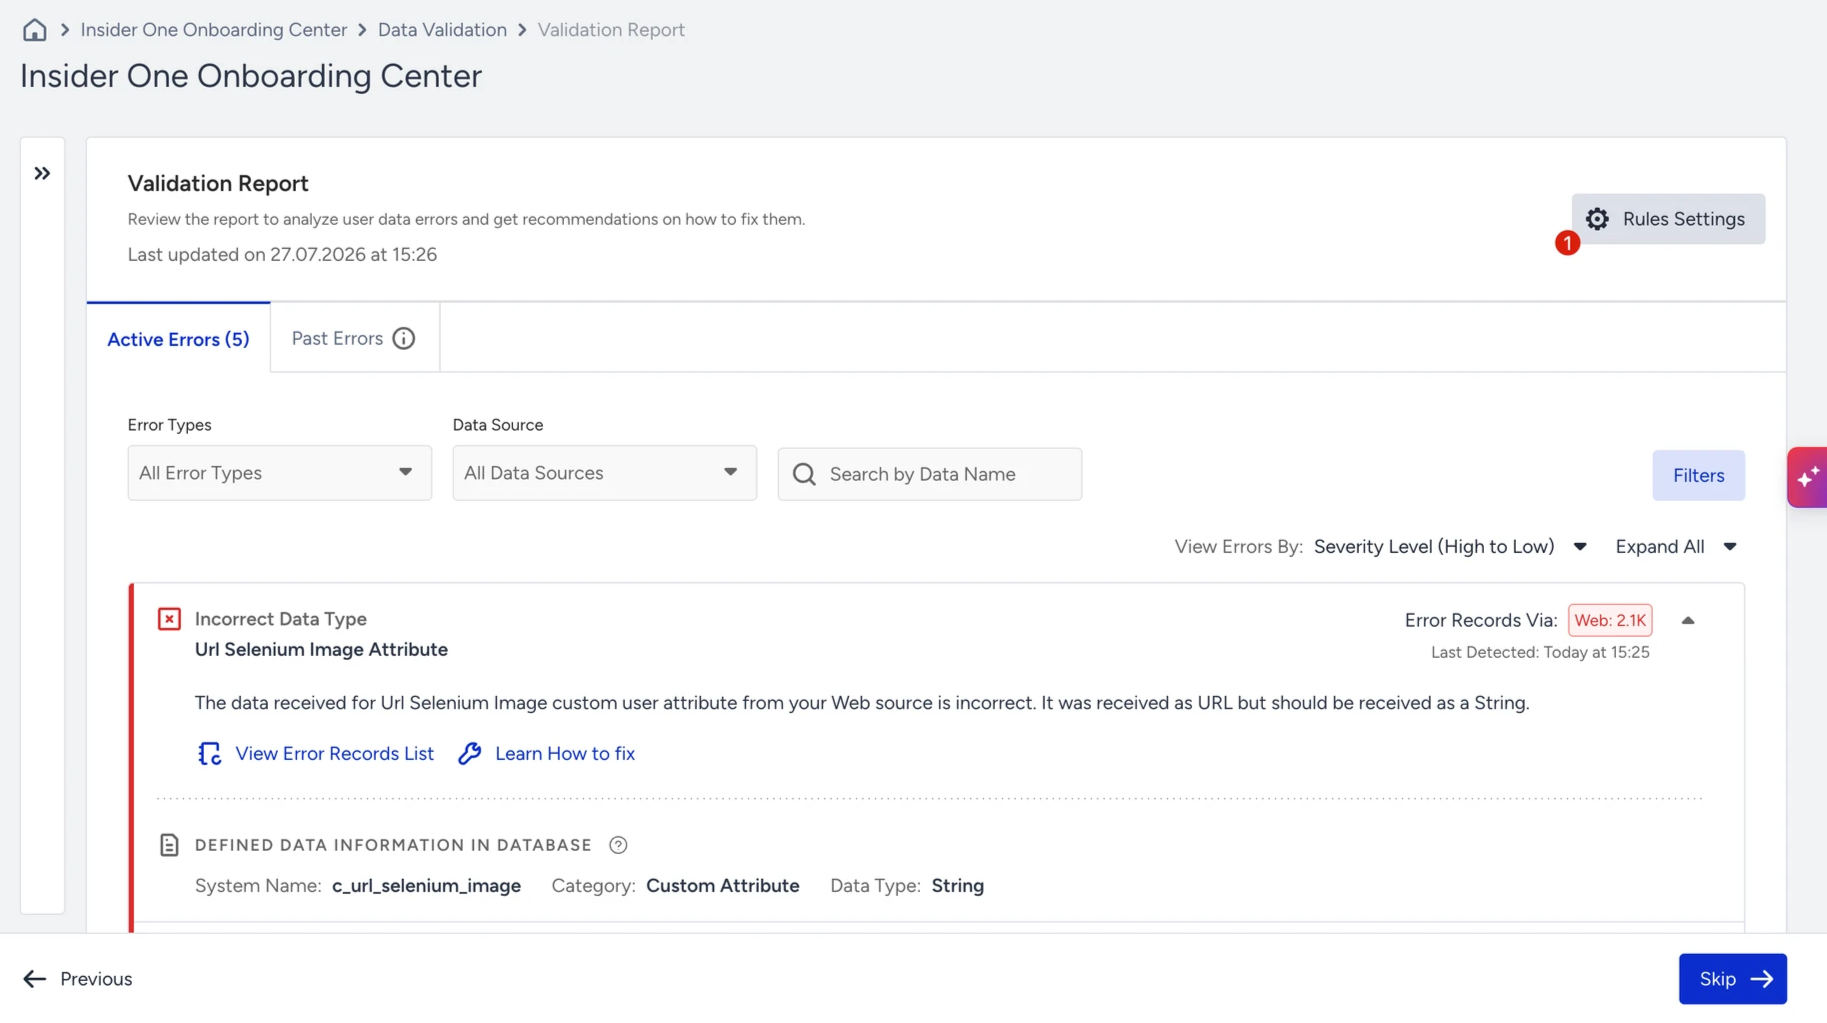Click the Validation Report breadcrumb text
Screen dimensions: 1827x1023
[x=611, y=30]
